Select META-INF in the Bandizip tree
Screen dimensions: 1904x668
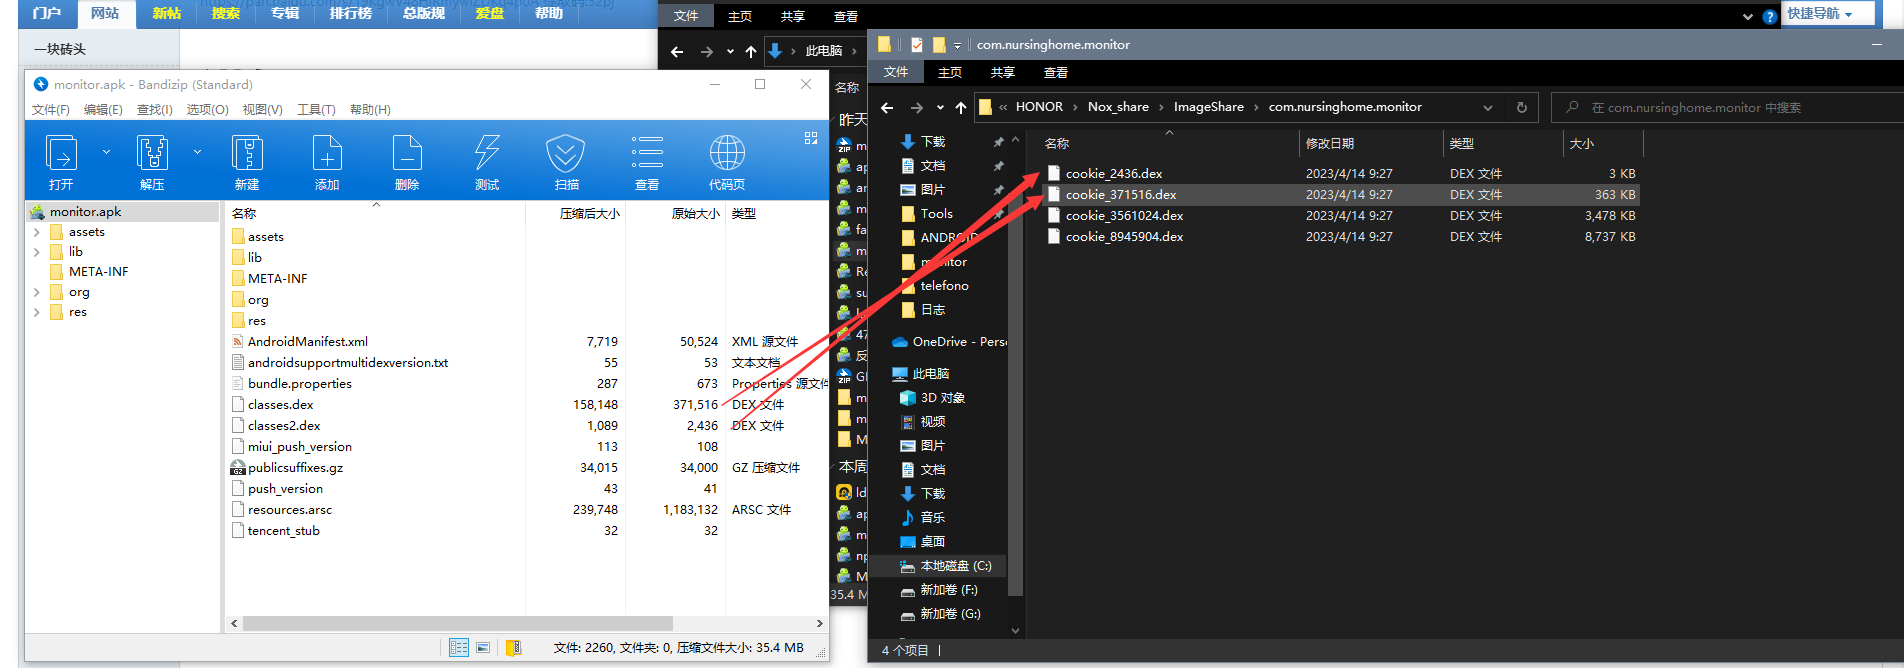(98, 272)
